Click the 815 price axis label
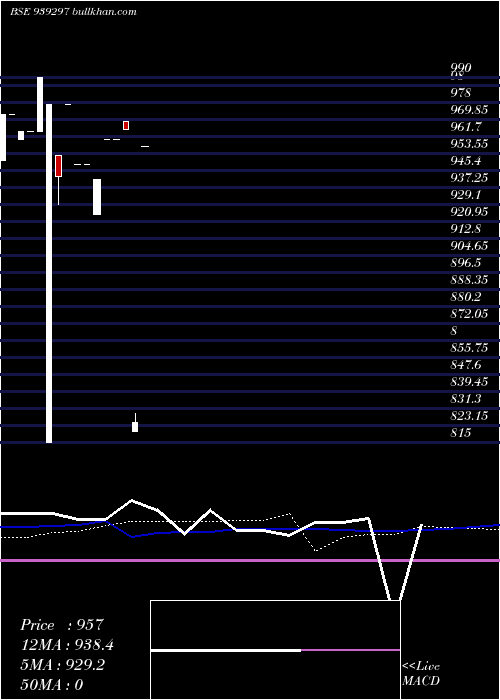Image resolution: width=500 pixels, height=700 pixels. pyautogui.click(x=461, y=432)
